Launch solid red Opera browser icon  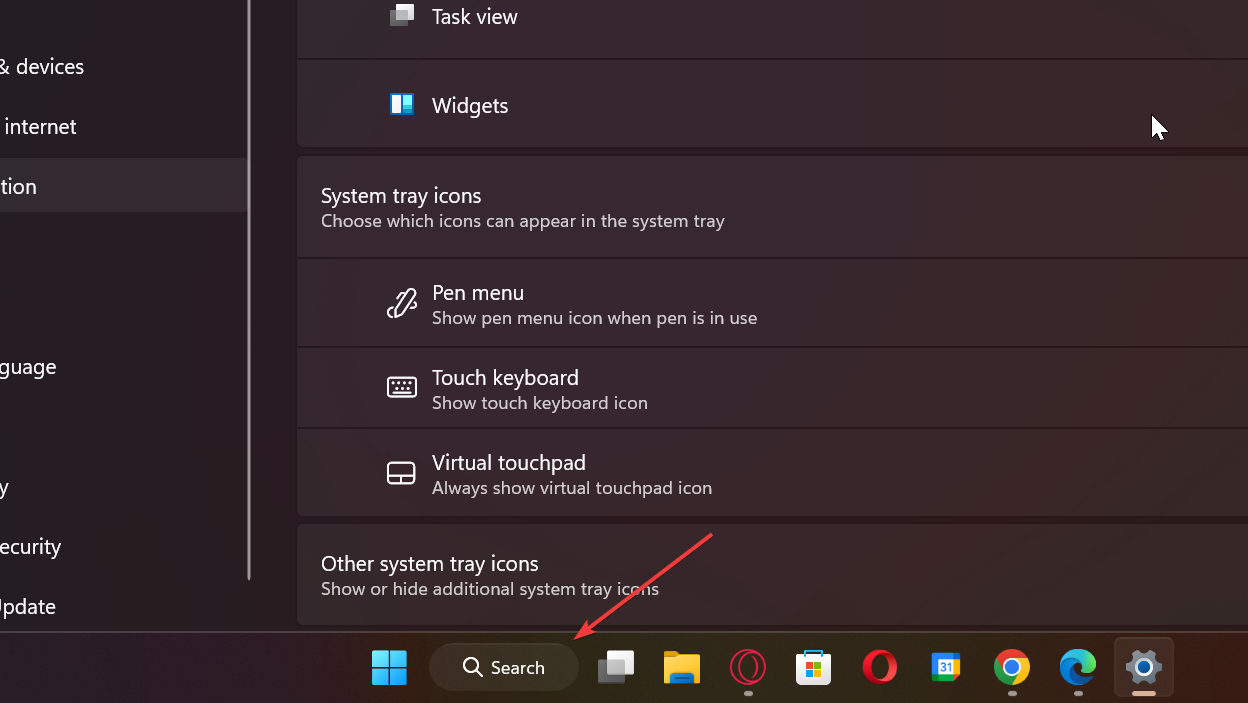click(880, 667)
